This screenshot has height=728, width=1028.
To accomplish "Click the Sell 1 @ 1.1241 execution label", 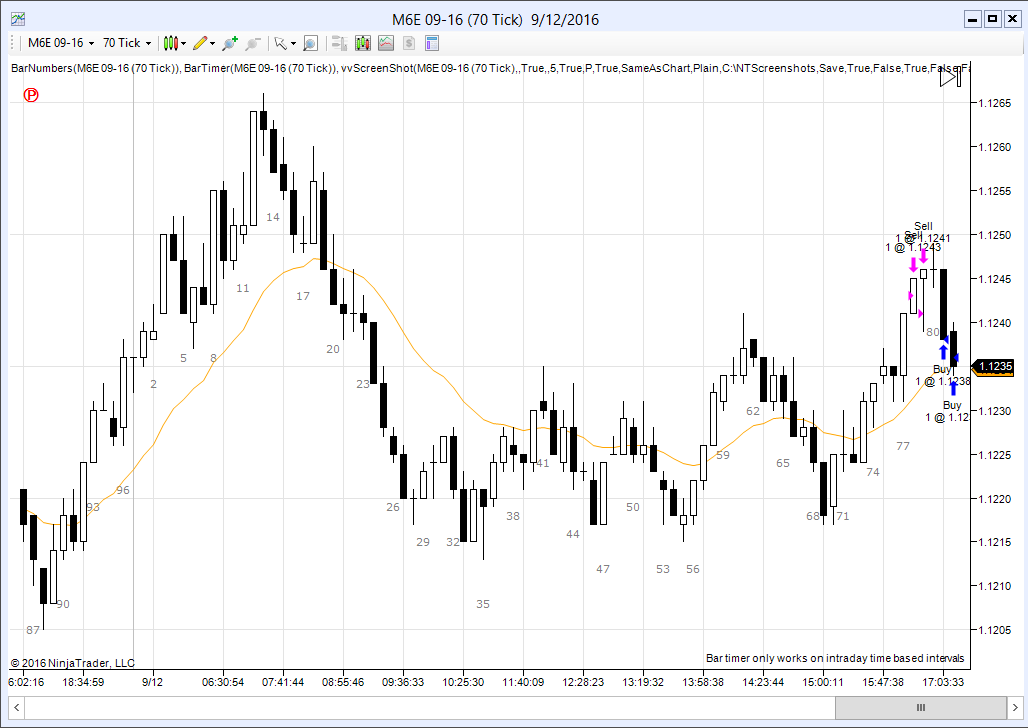I will pyautogui.click(x=923, y=232).
